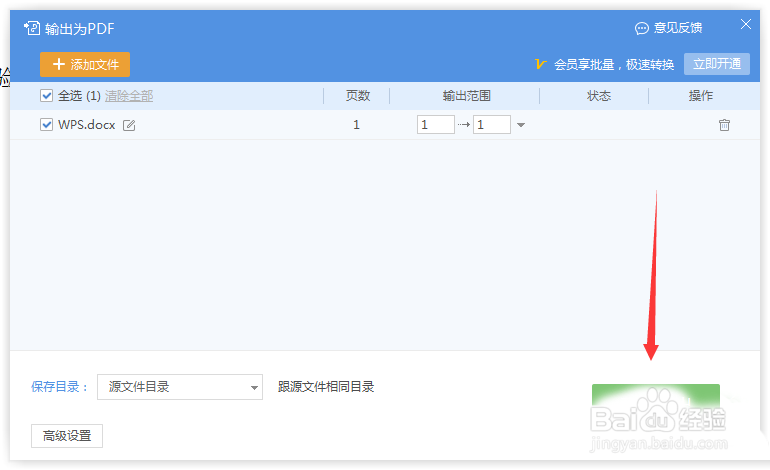Viewport: 770px width, 470px height.
Task: Click the green start conversion button
Action: coord(656,403)
